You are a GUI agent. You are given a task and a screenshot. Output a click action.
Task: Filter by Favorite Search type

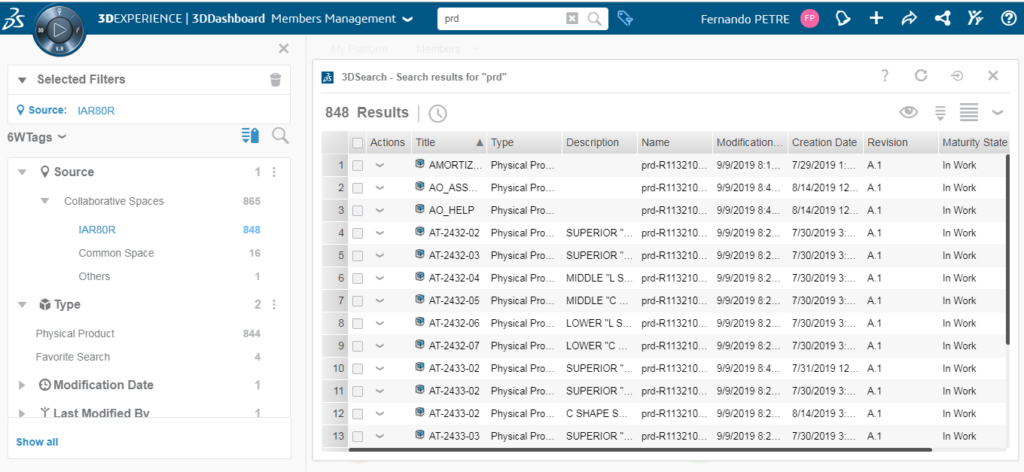(x=72, y=357)
